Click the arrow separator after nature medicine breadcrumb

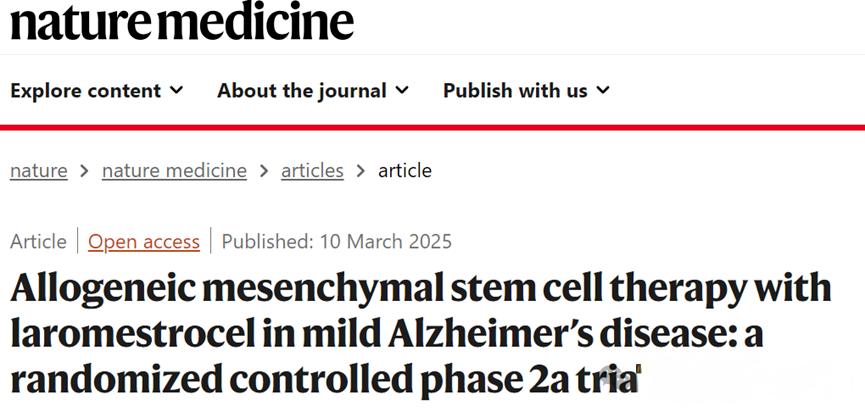(x=264, y=171)
